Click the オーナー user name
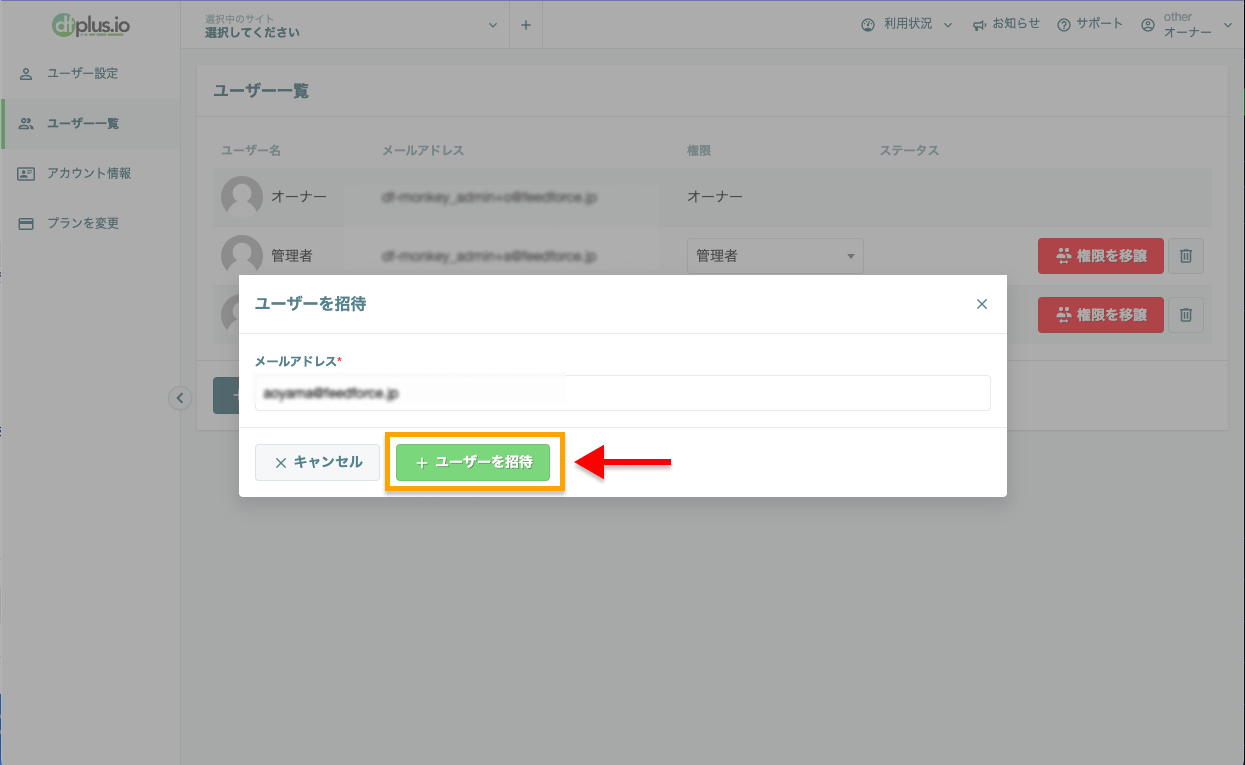The image size is (1245, 765). coord(299,197)
